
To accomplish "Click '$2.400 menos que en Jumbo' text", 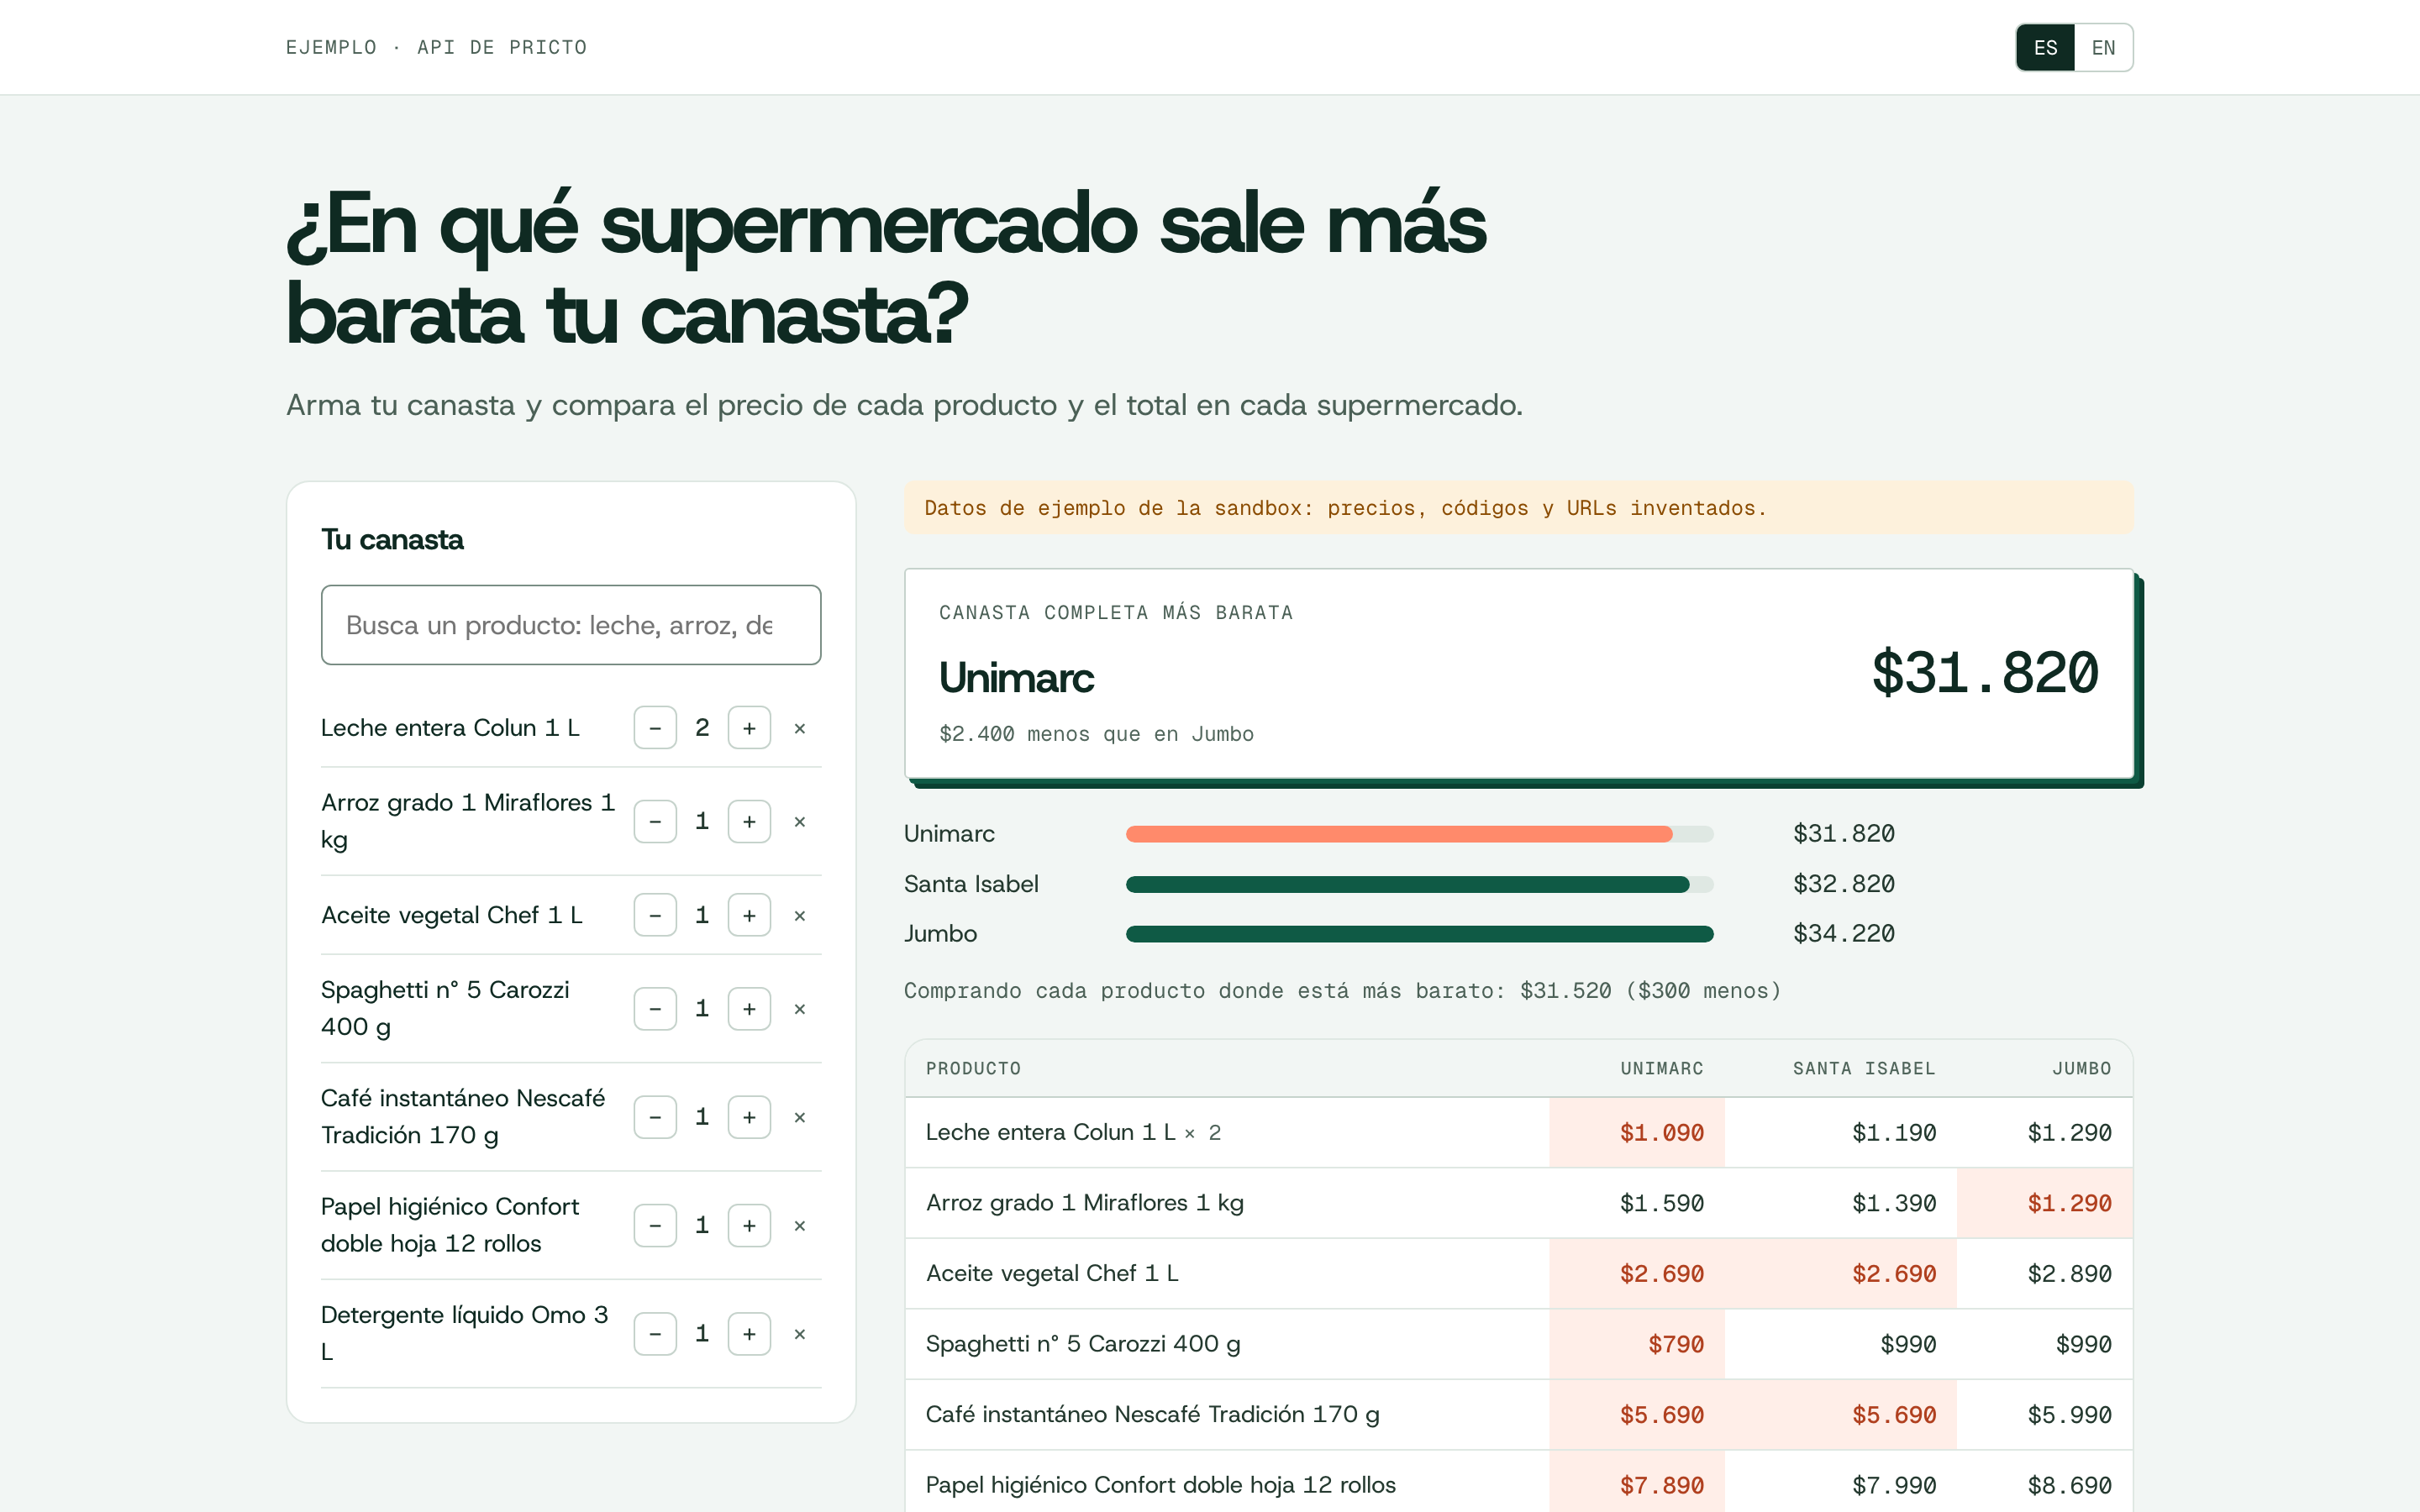I will pos(1096,734).
